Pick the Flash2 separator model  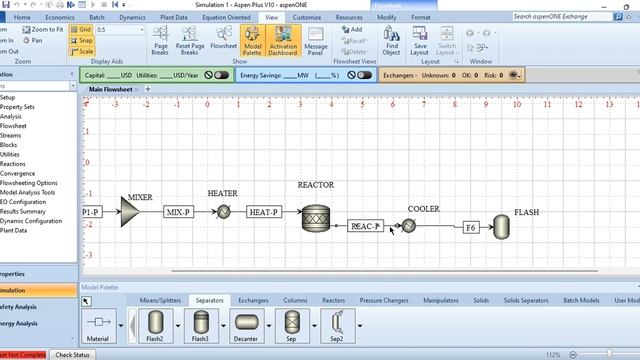[155, 325]
